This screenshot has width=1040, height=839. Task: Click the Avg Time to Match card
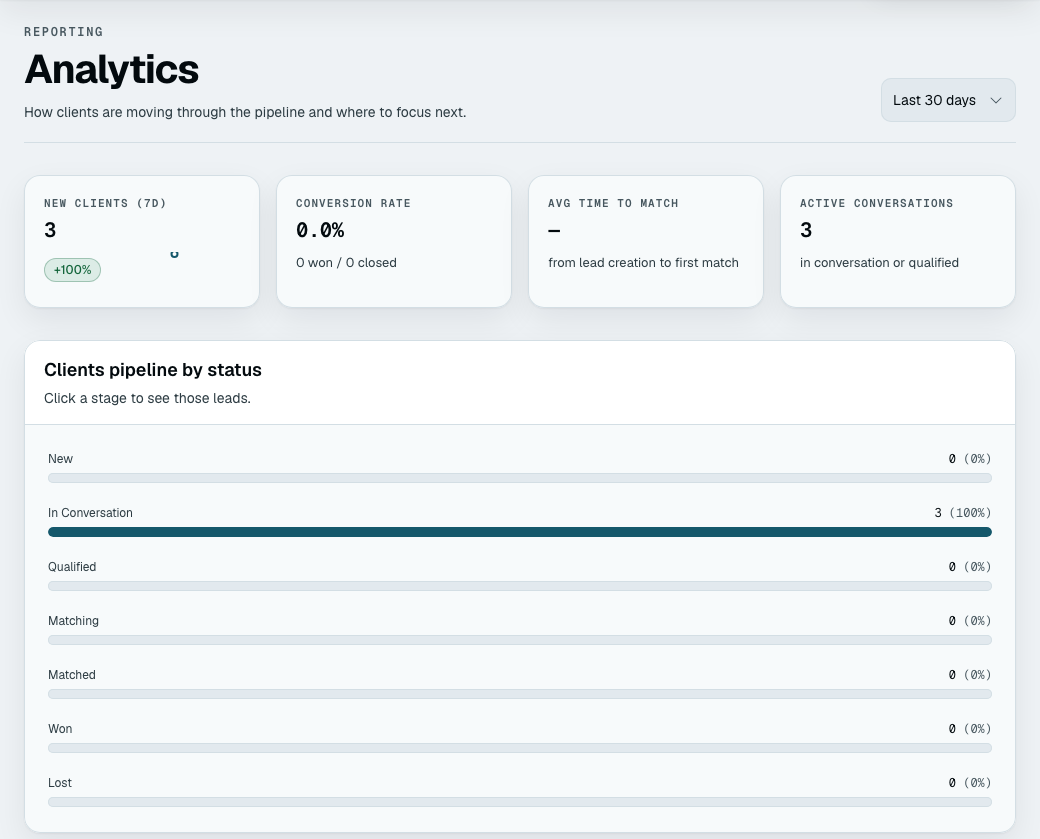(646, 241)
